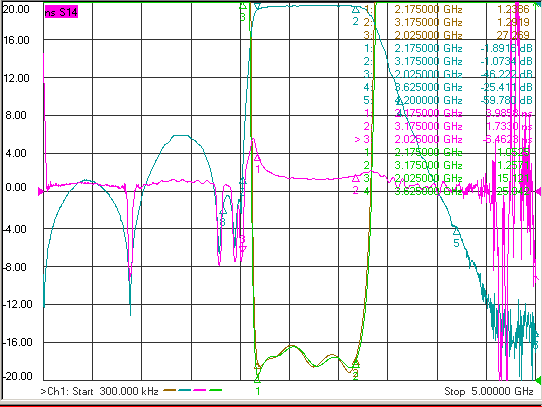The image size is (542, 407).
Task: Click the Stop 5.00000 GHz field
Action: [x=489, y=391]
